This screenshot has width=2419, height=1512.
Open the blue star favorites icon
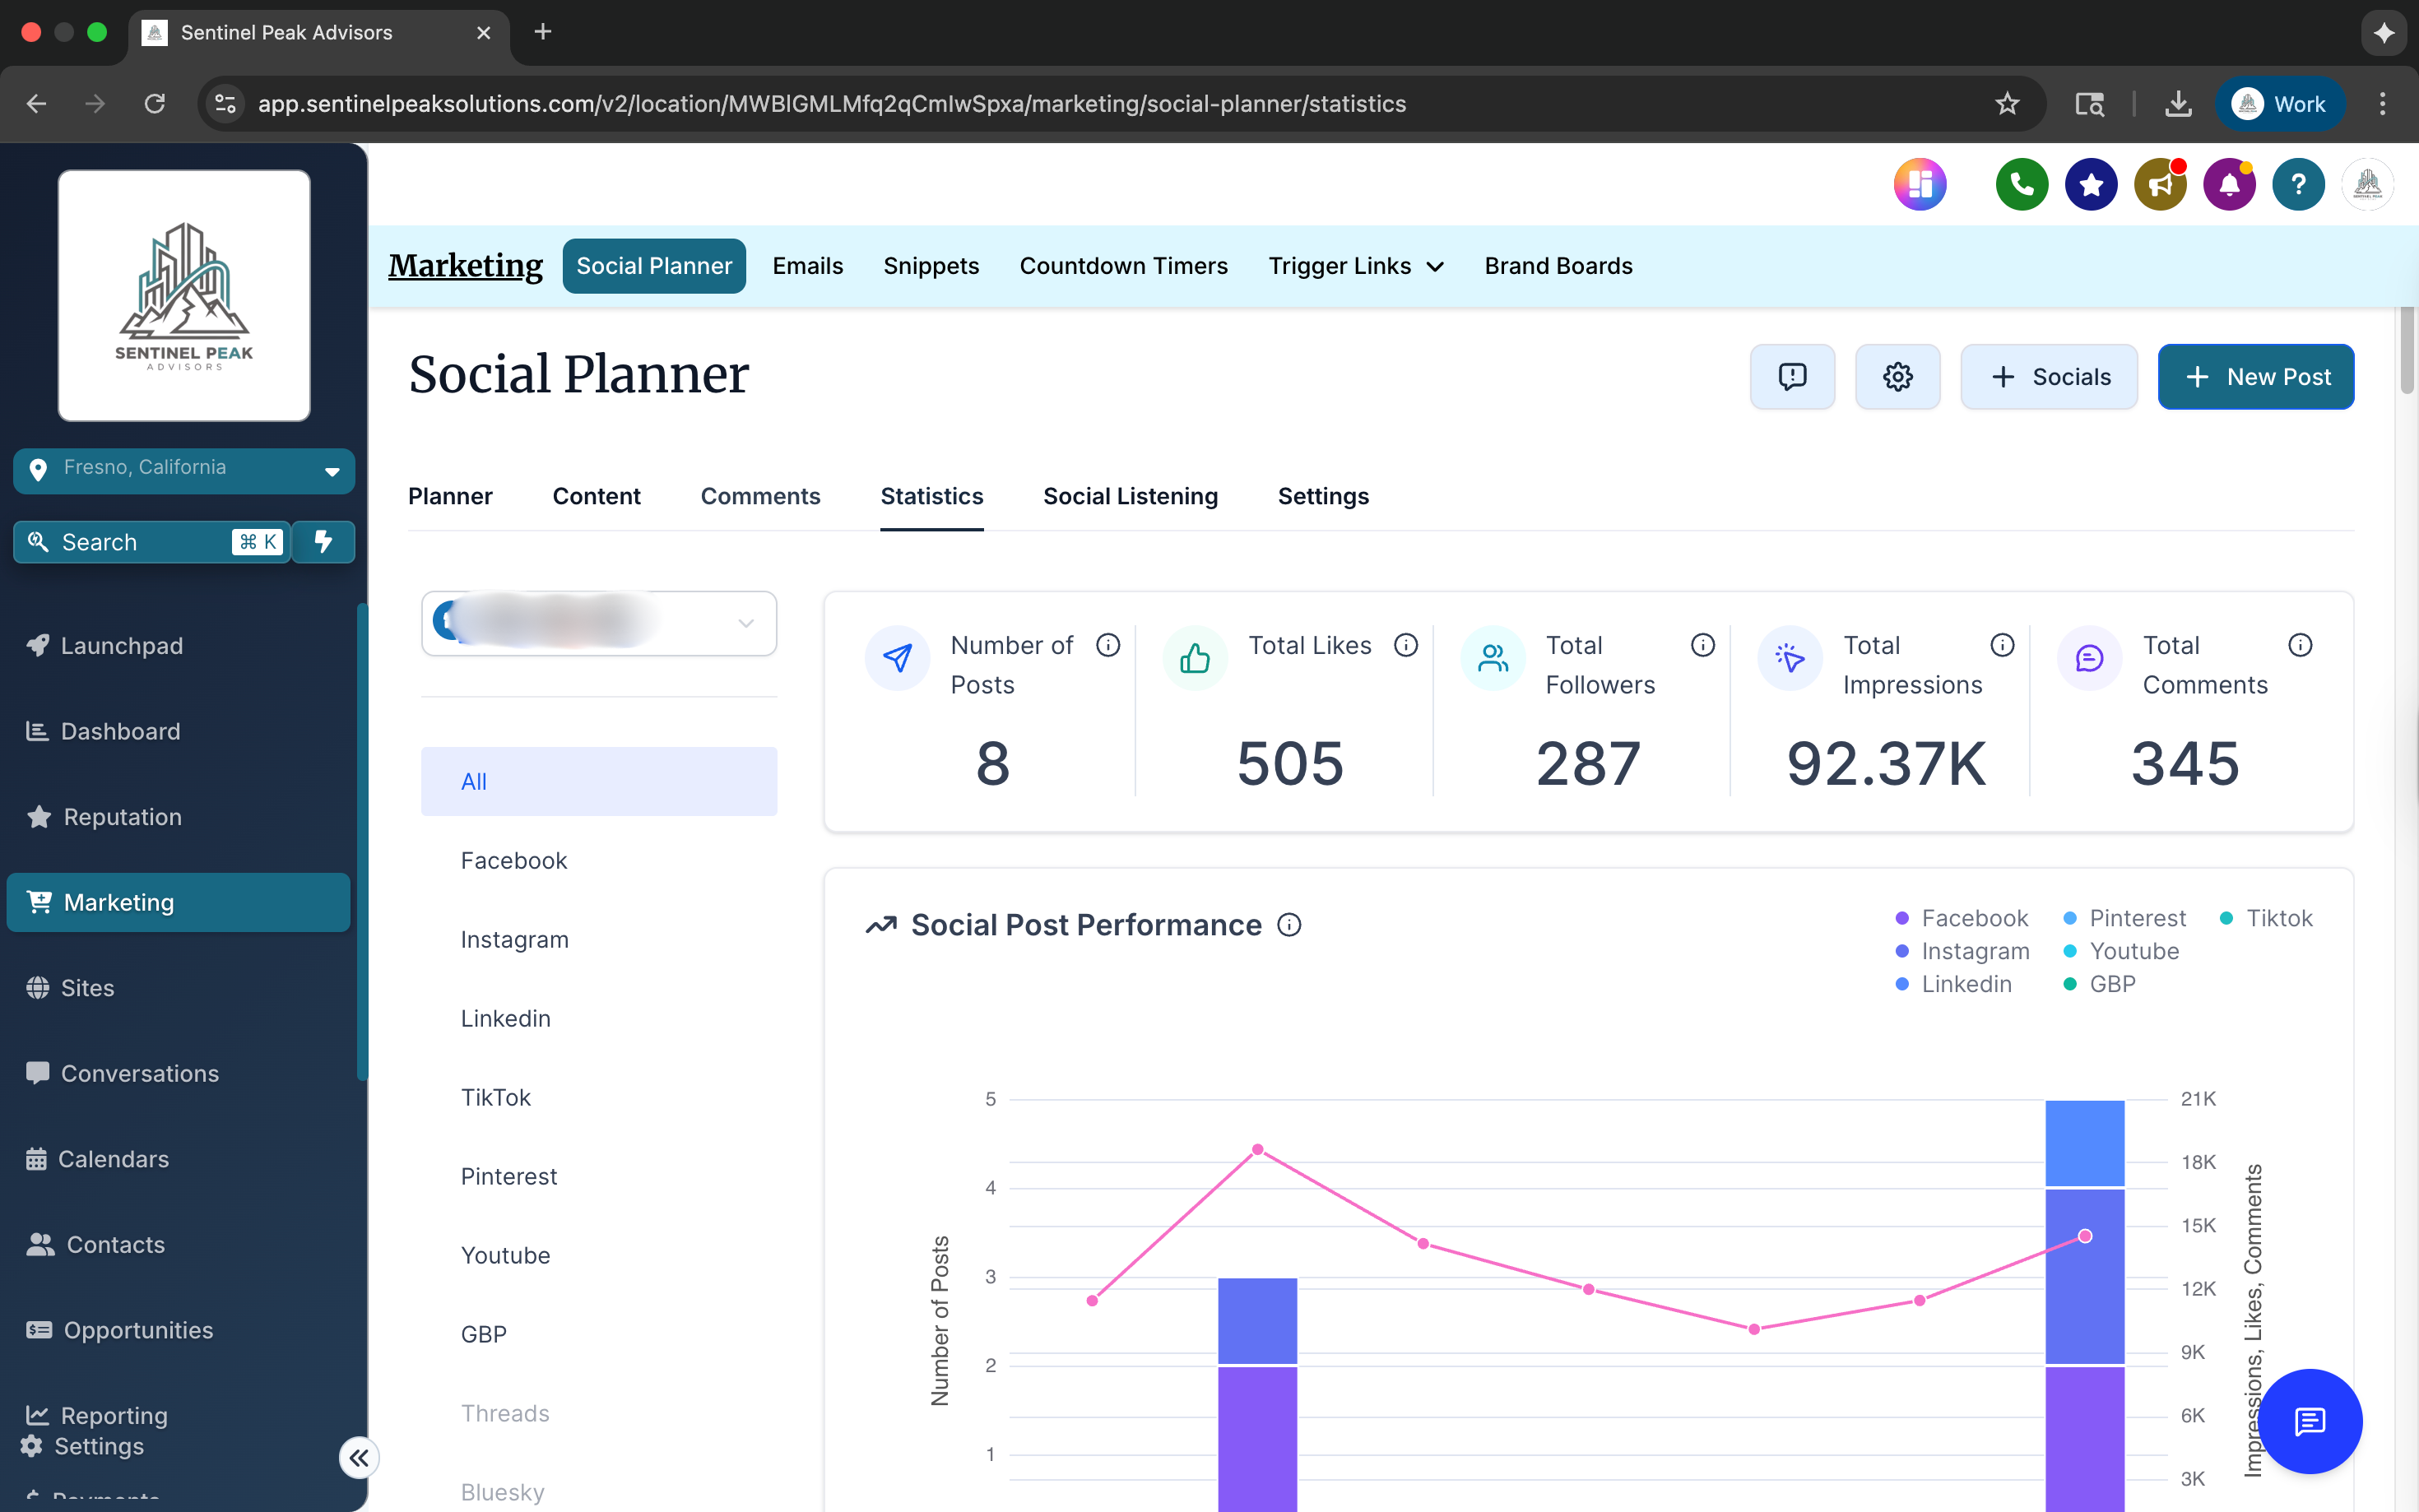[2090, 185]
